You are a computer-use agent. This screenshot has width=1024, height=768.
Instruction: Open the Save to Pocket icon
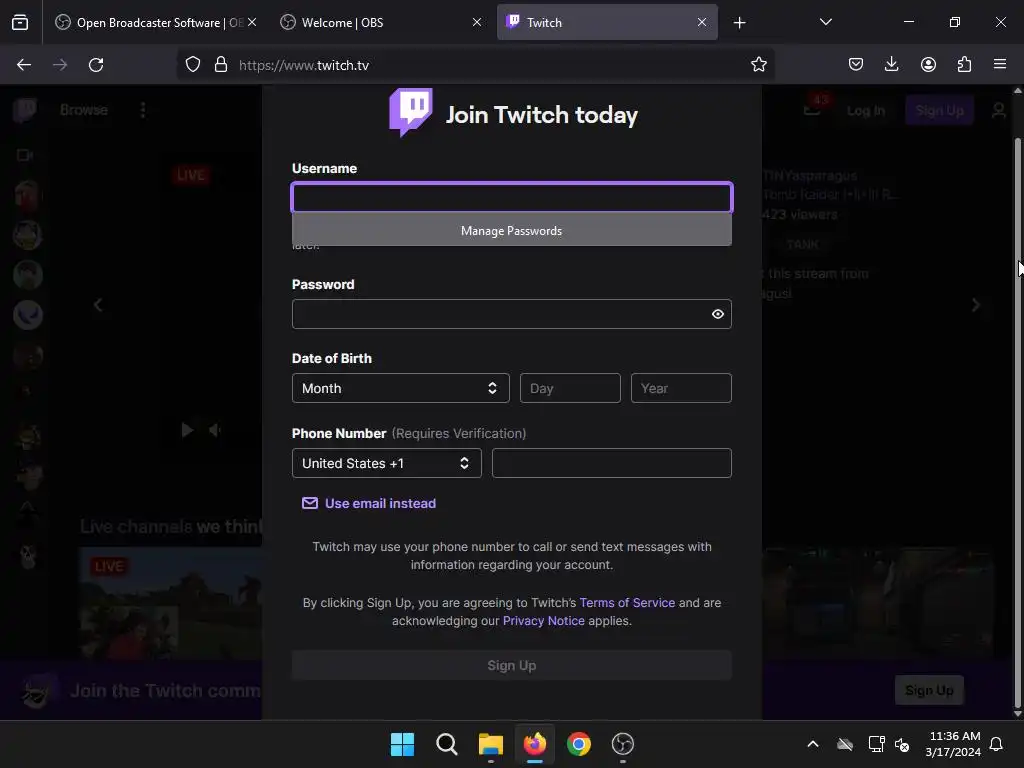coord(856,65)
